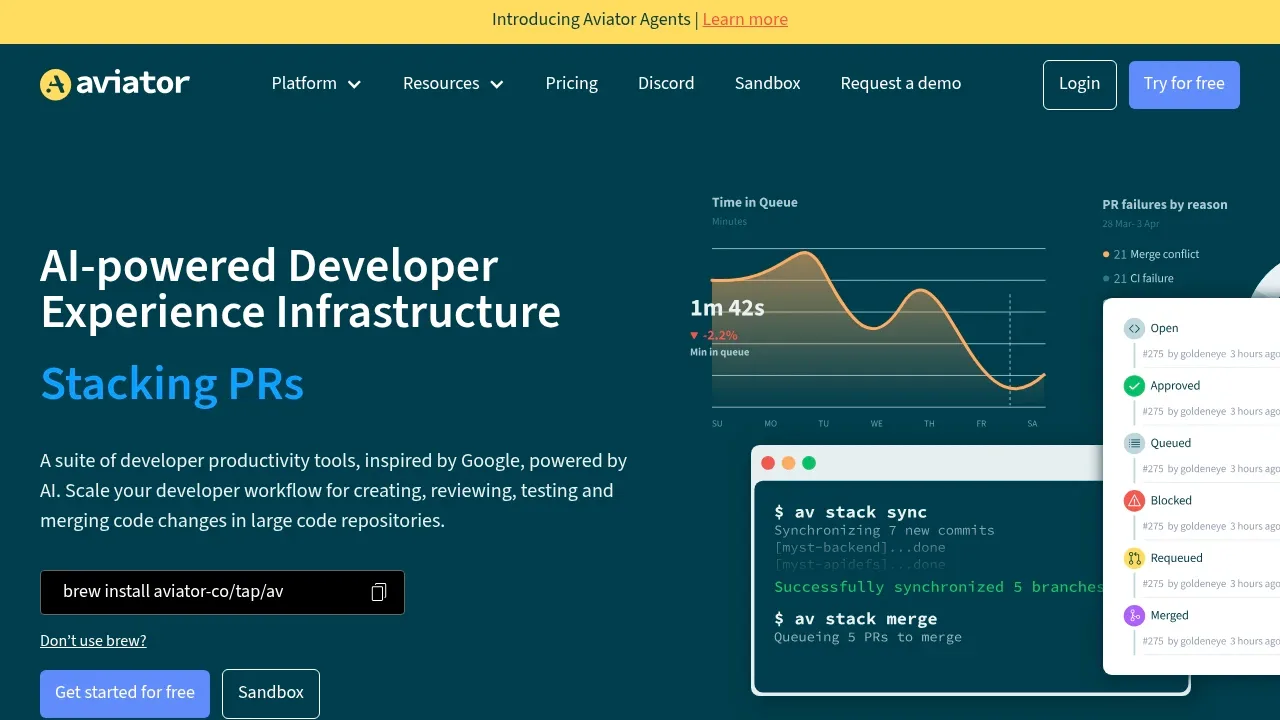Expand the Platform dropdown menu

(316, 84)
